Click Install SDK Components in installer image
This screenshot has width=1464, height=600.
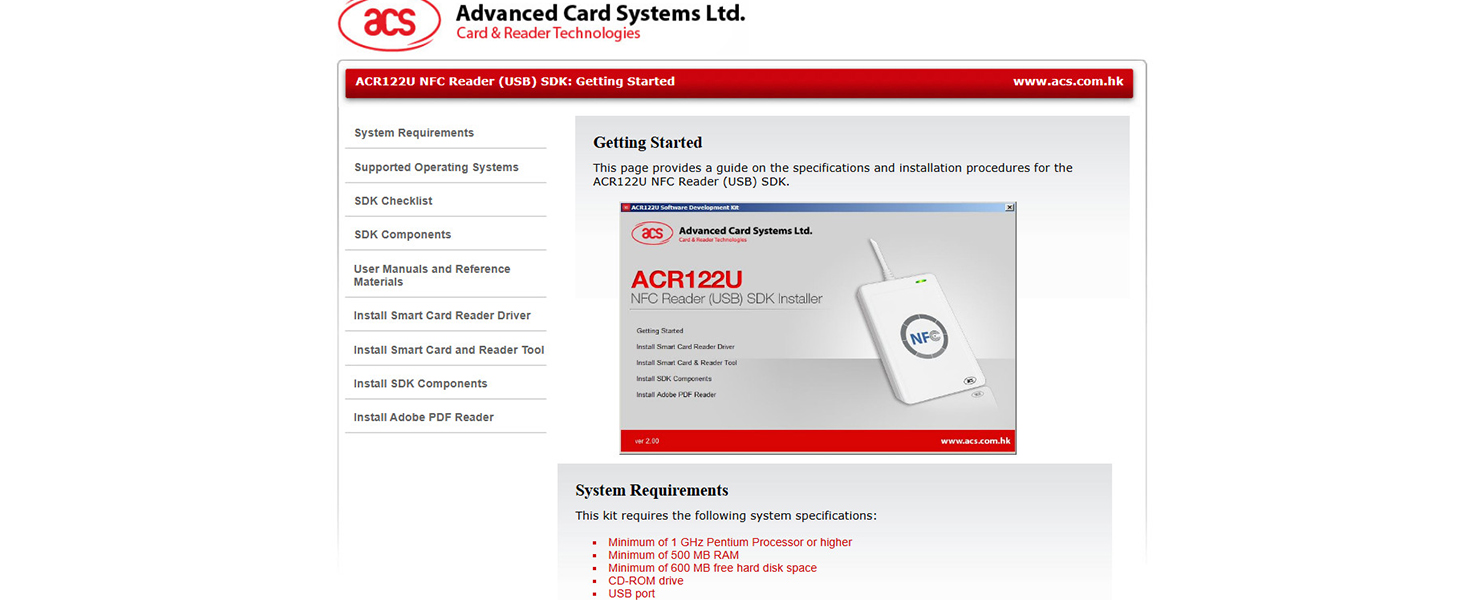[x=674, y=379]
